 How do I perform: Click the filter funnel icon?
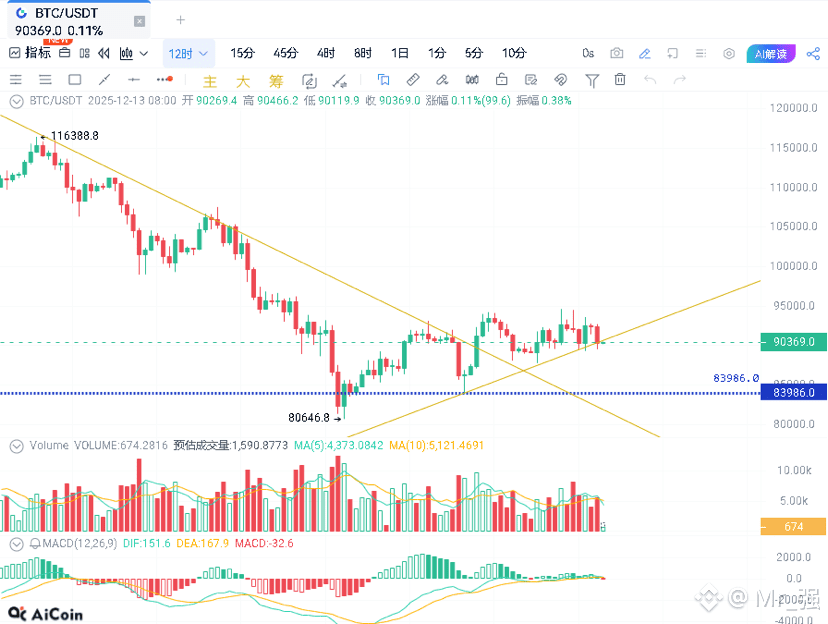pyautogui.click(x=592, y=80)
